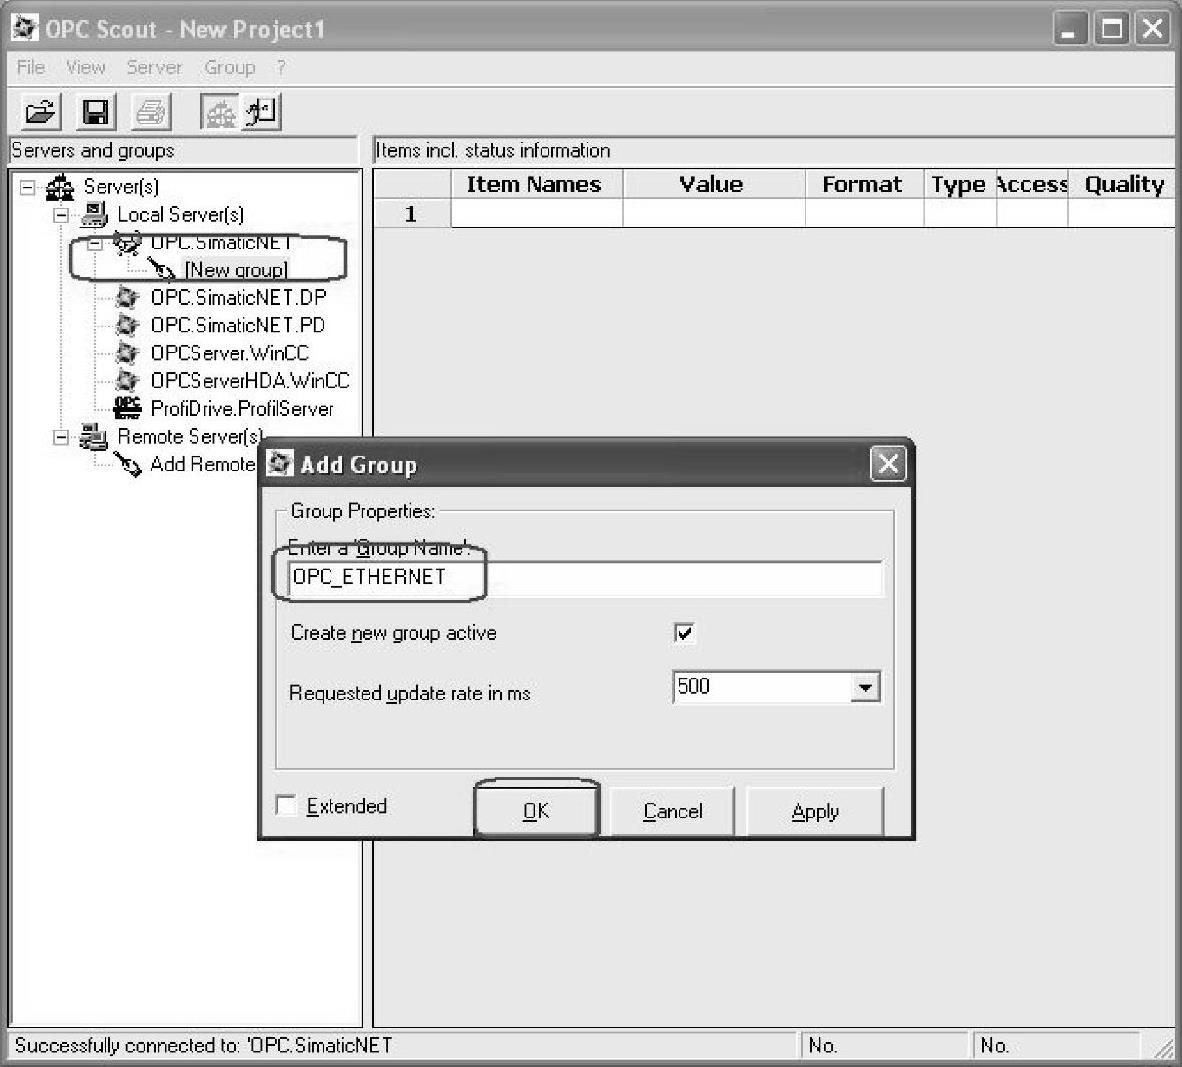Image resolution: width=1182 pixels, height=1067 pixels.
Task: Collapse the Local Server(s) node
Action: coord(61,215)
